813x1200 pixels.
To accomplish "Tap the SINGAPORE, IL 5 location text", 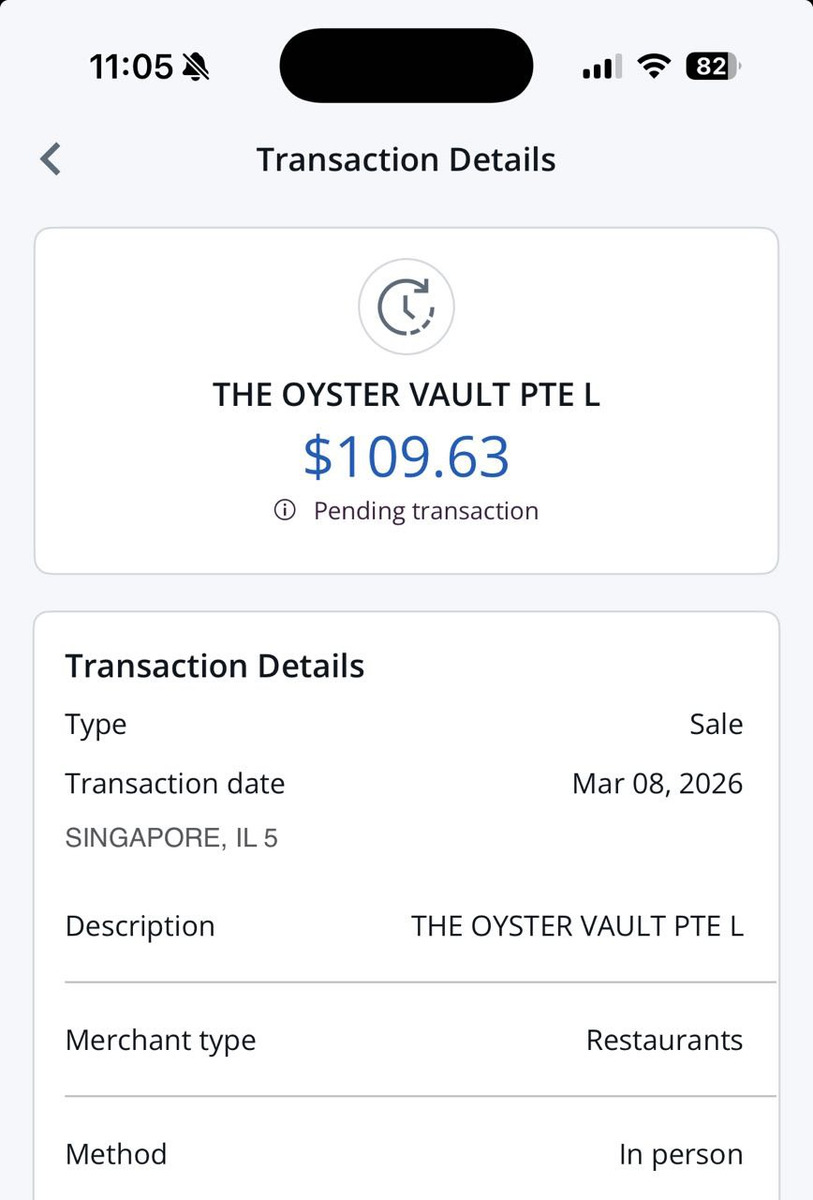I will pos(171,837).
